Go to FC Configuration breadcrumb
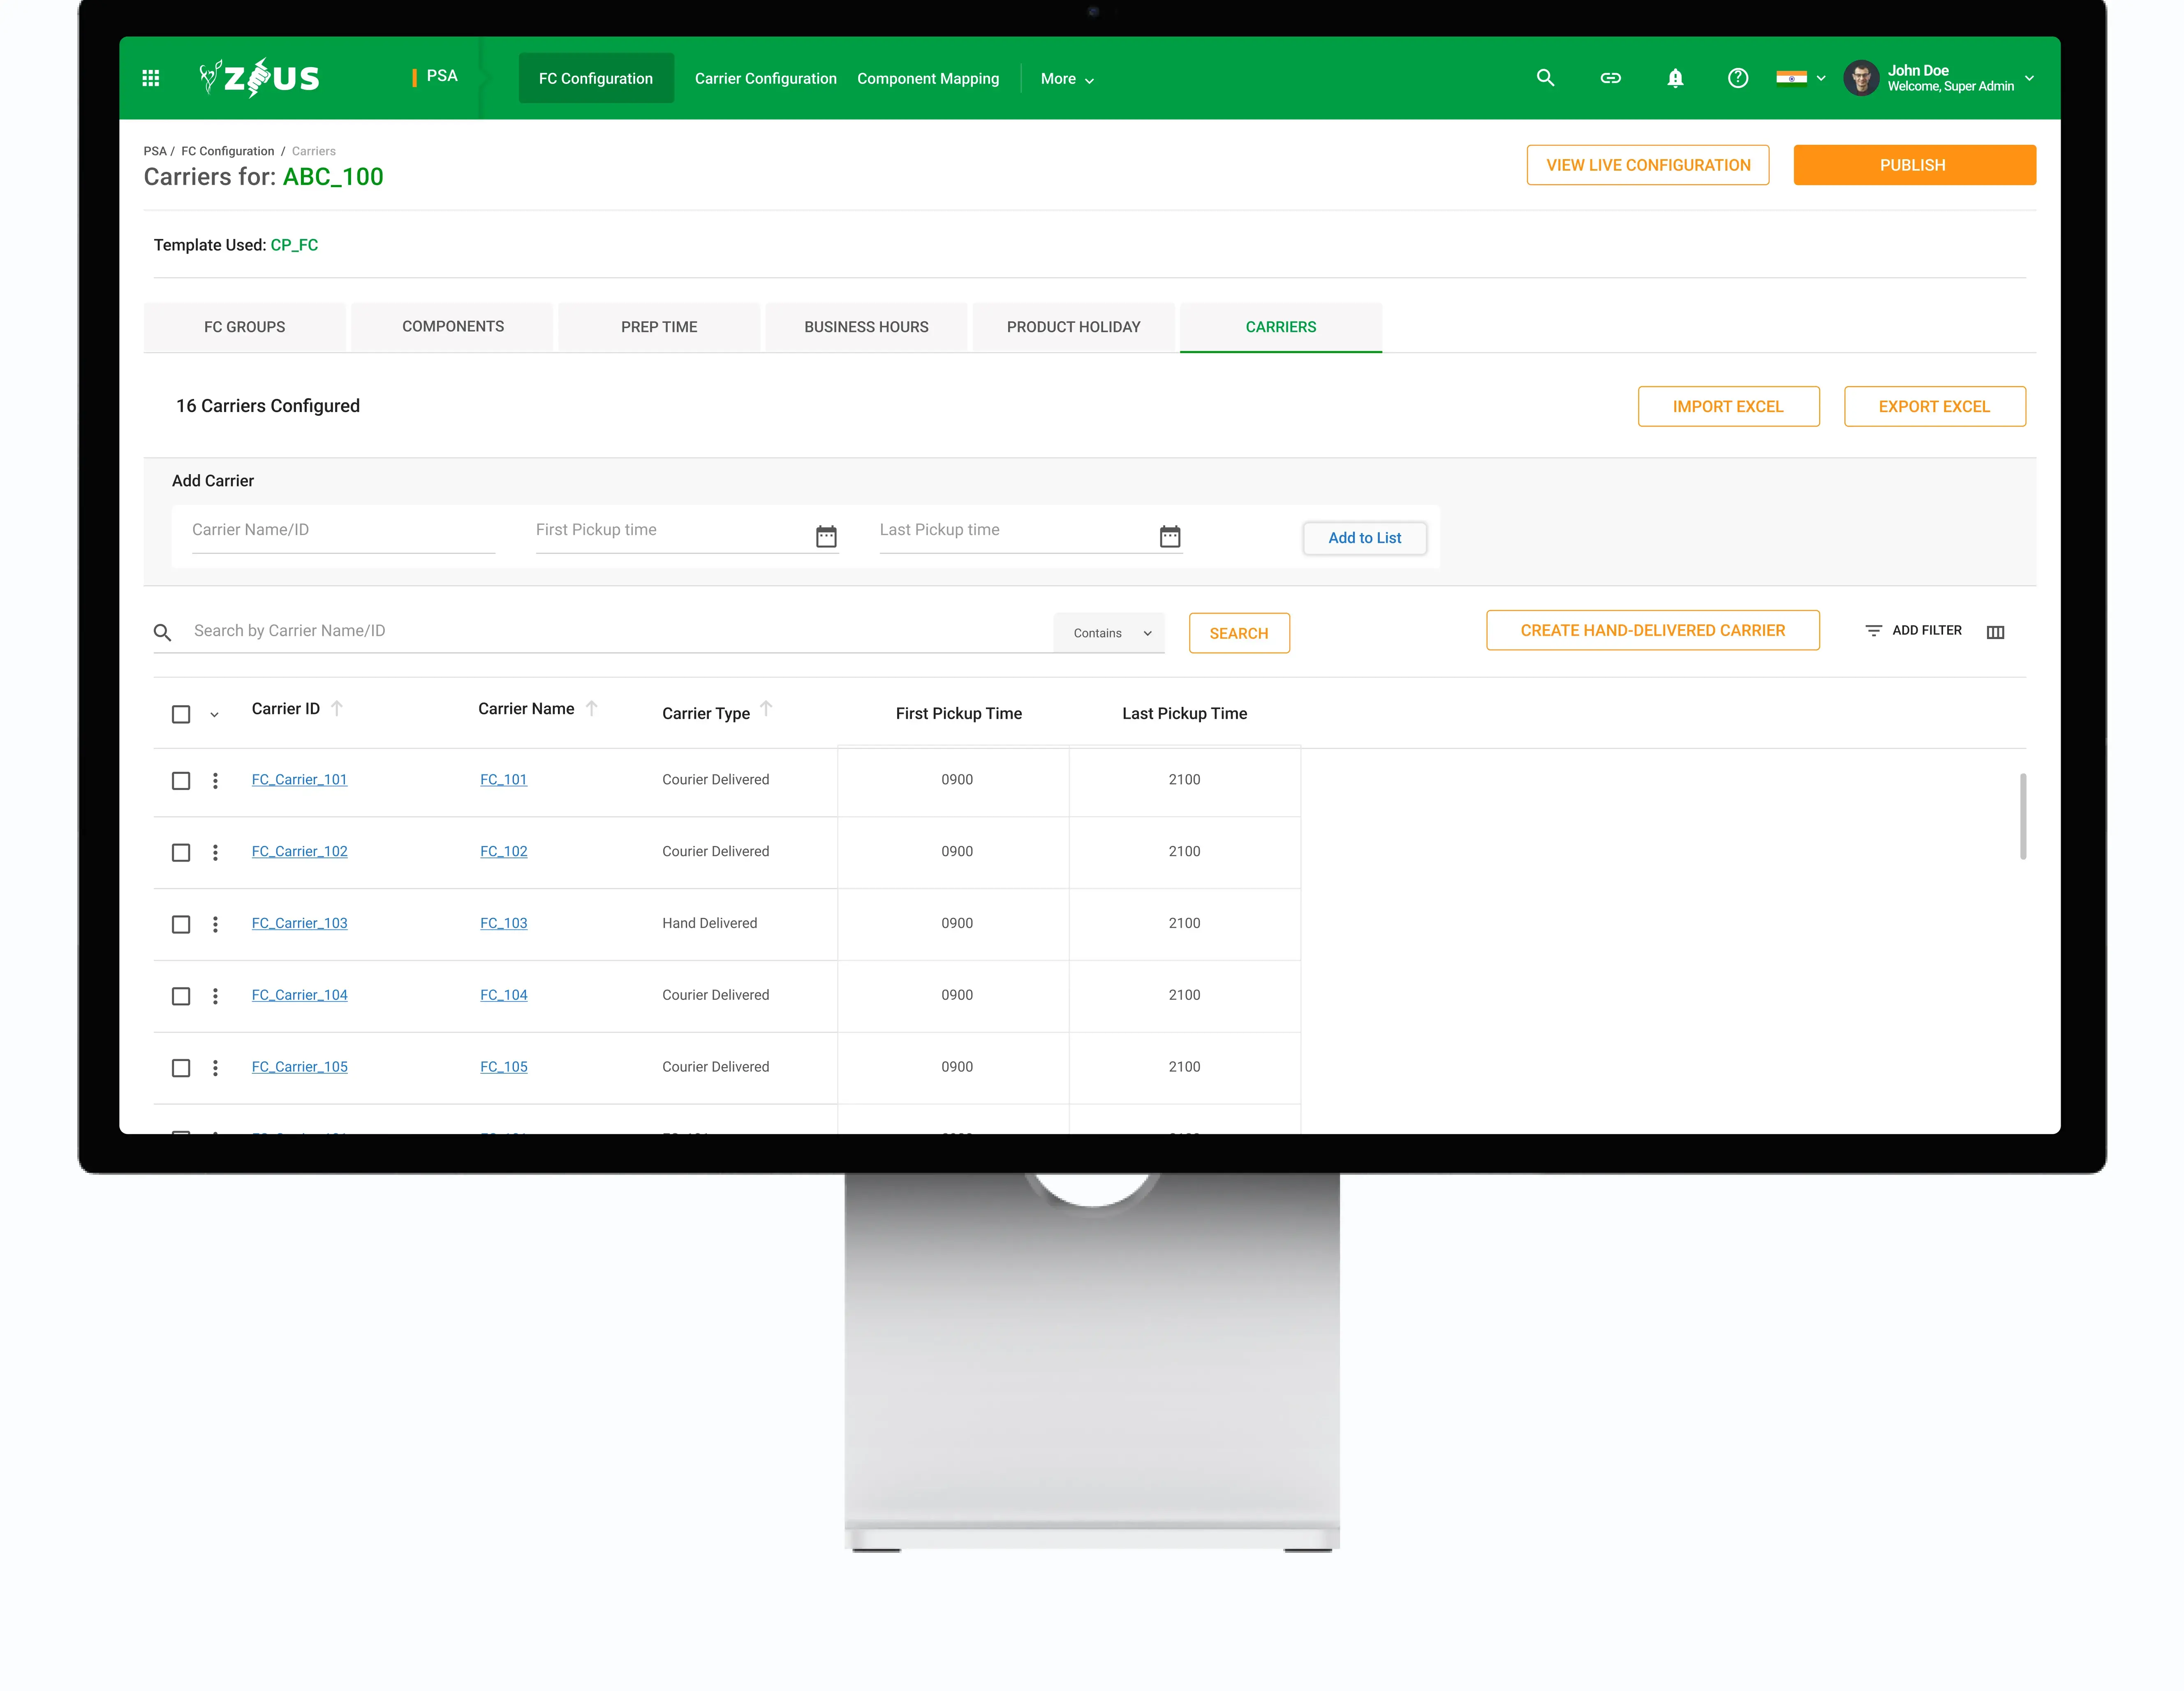The width and height of the screenshot is (2184, 1691). 228,151
